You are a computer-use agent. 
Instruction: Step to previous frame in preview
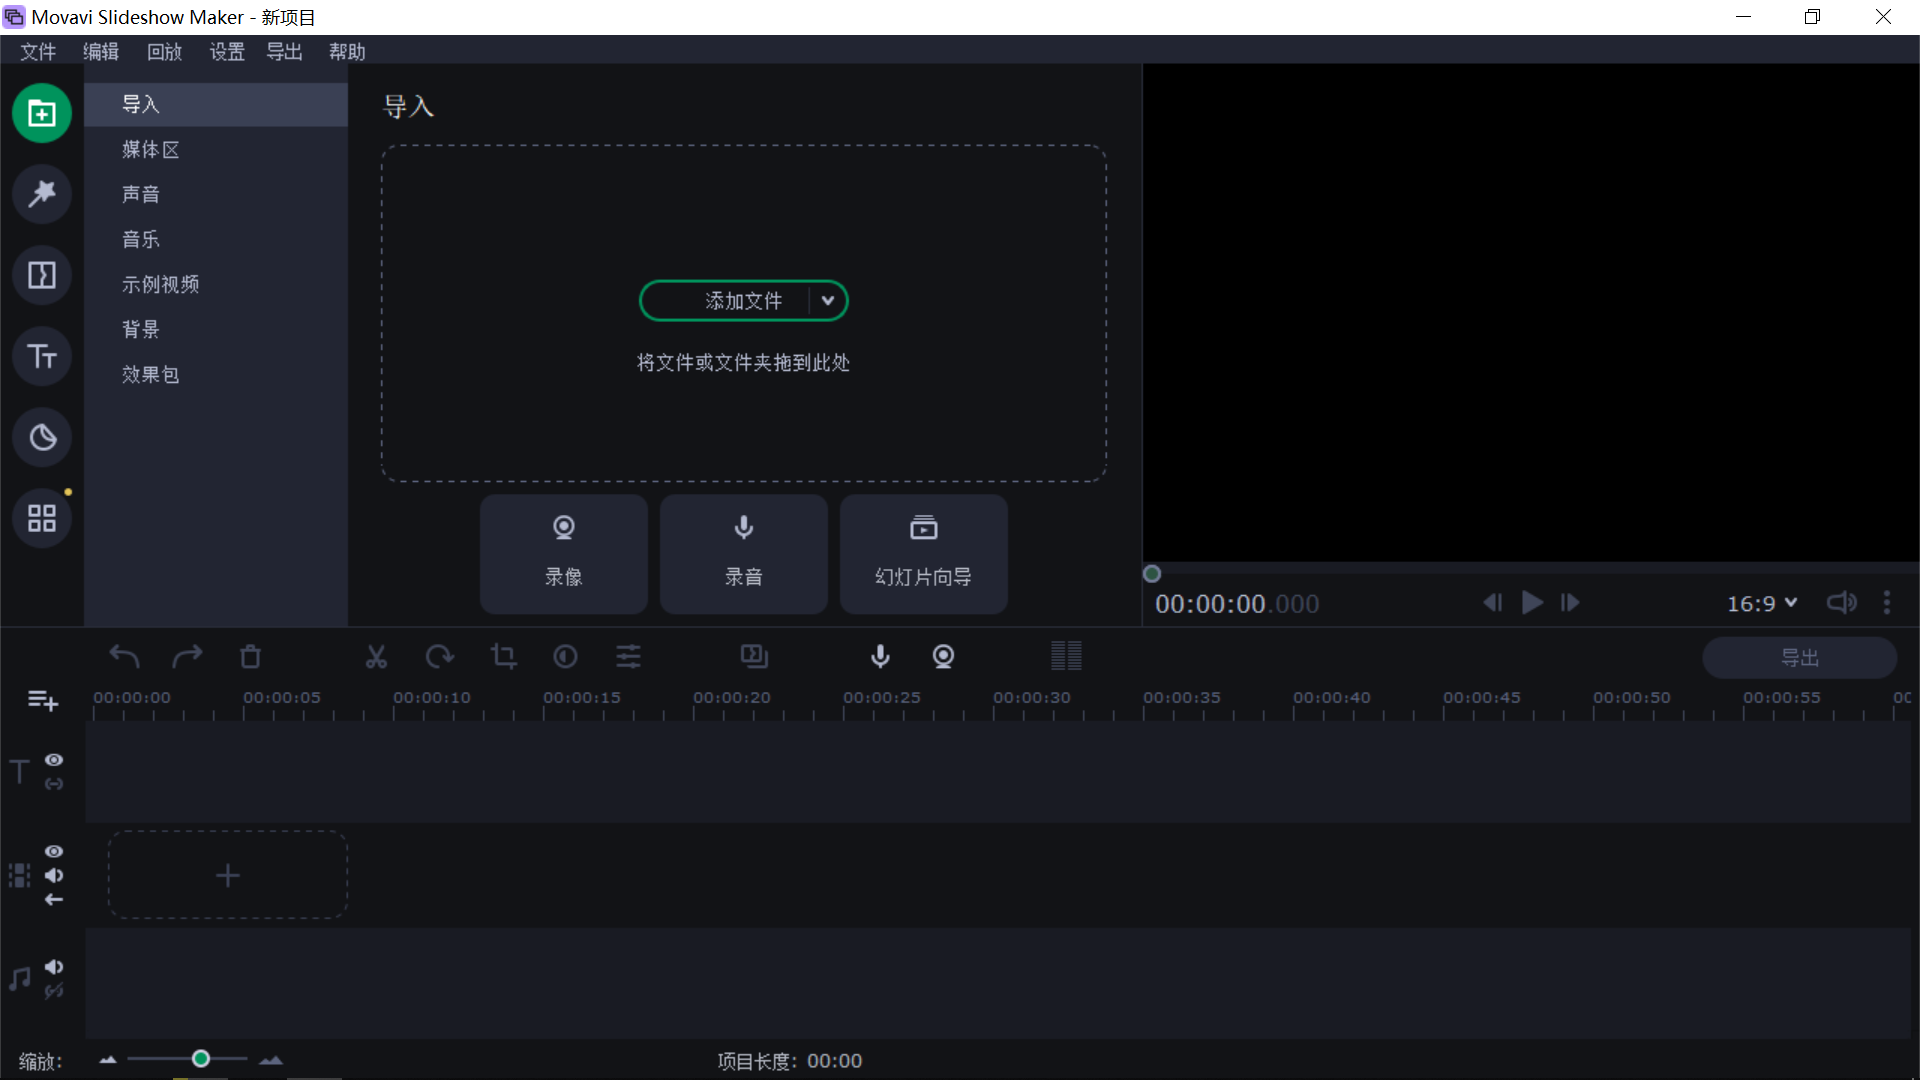[1492, 603]
